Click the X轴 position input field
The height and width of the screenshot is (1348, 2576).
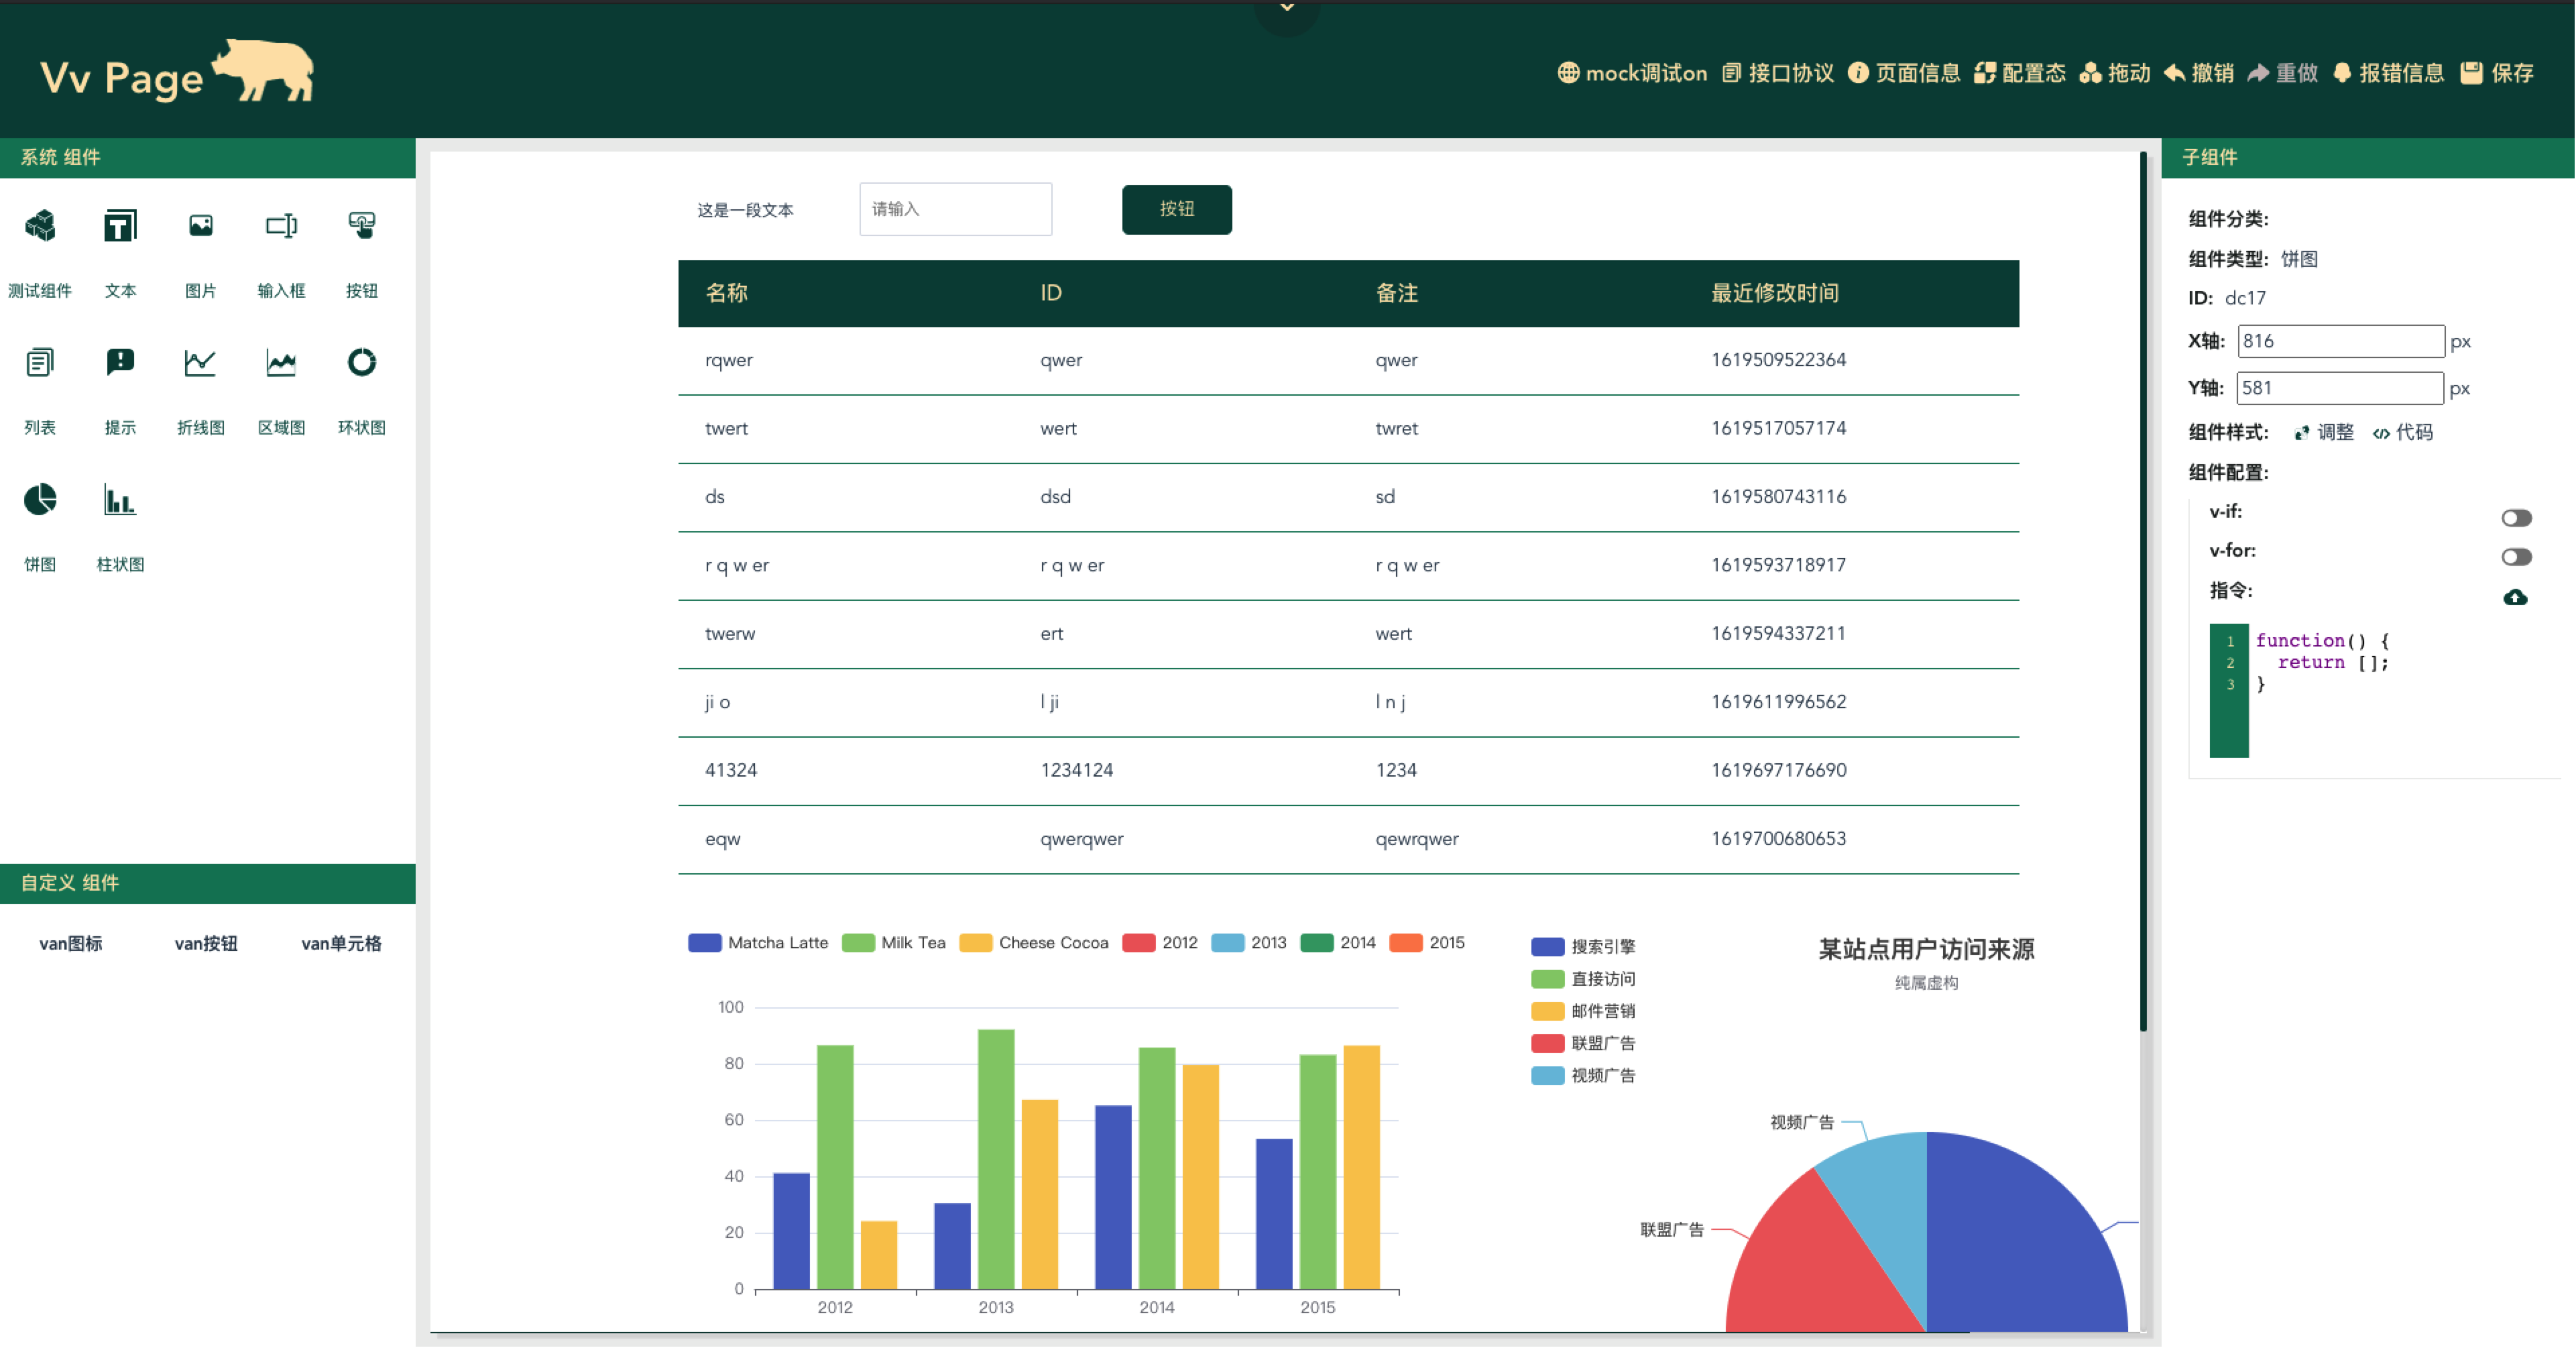pyautogui.click(x=2340, y=341)
